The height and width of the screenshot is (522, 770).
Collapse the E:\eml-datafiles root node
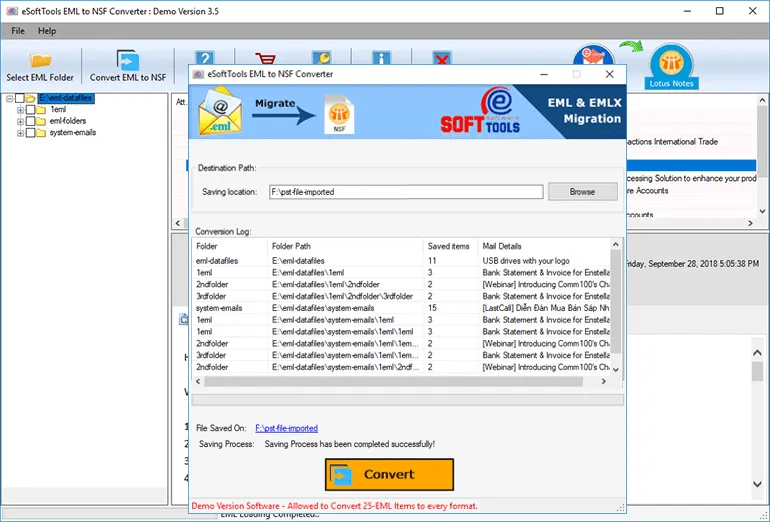click(9, 98)
